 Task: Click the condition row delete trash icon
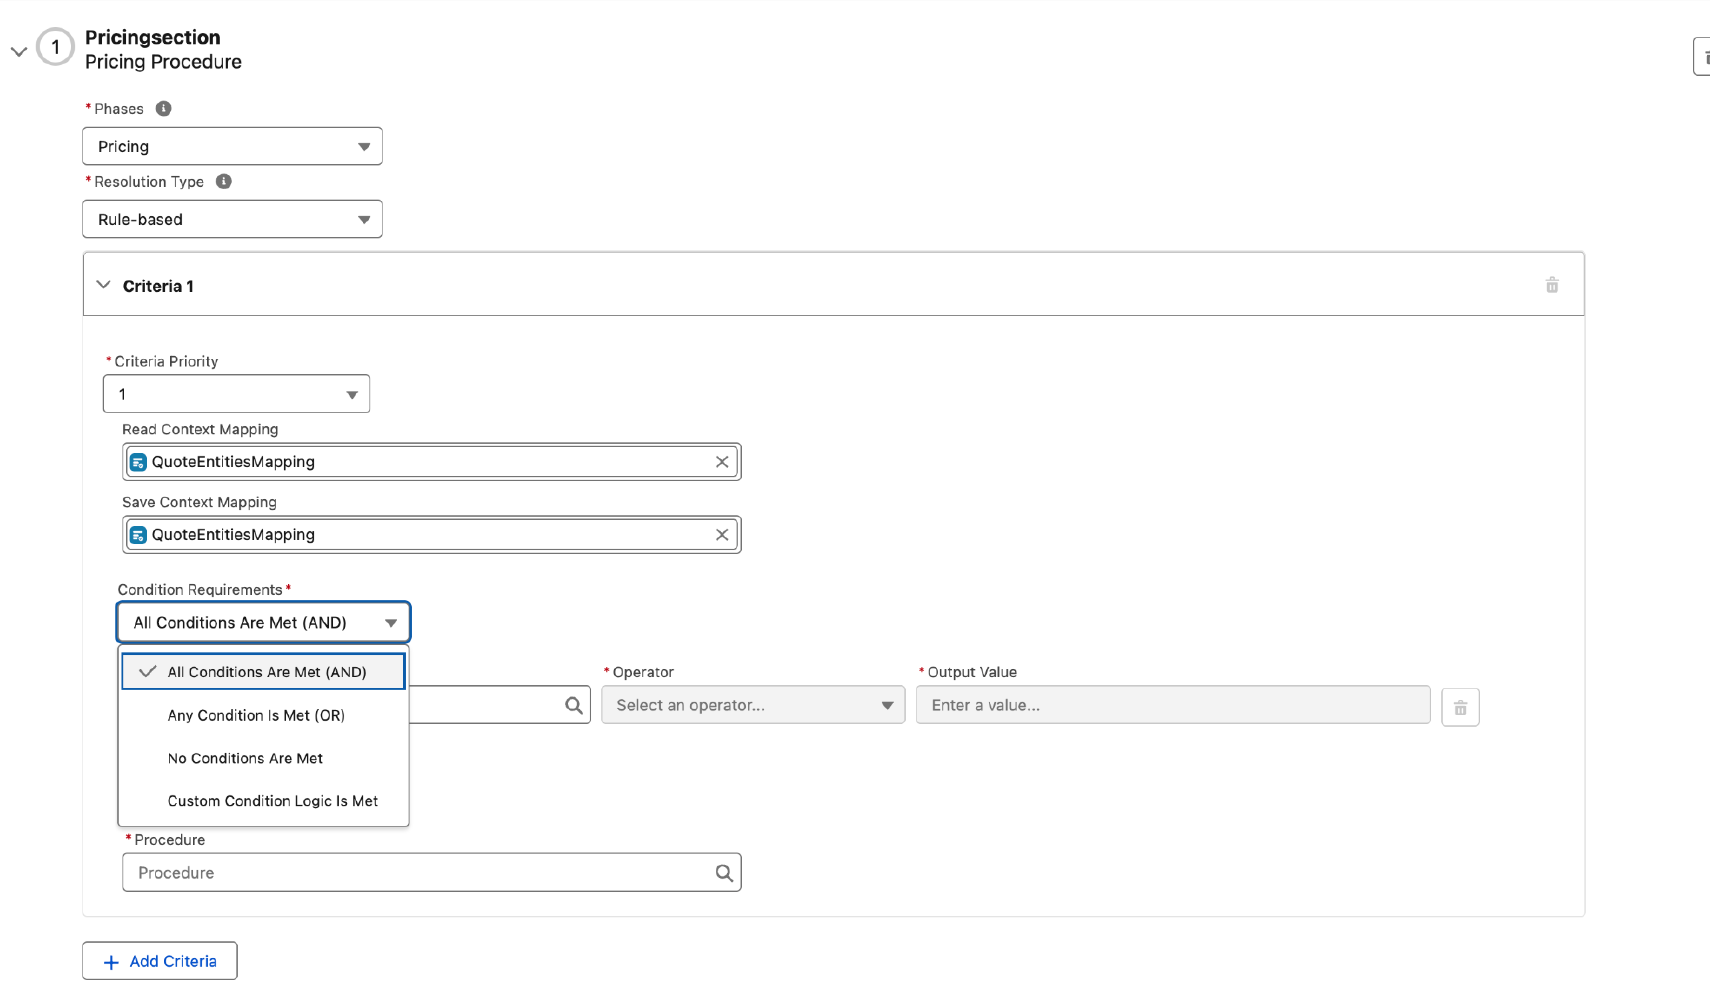click(1459, 707)
